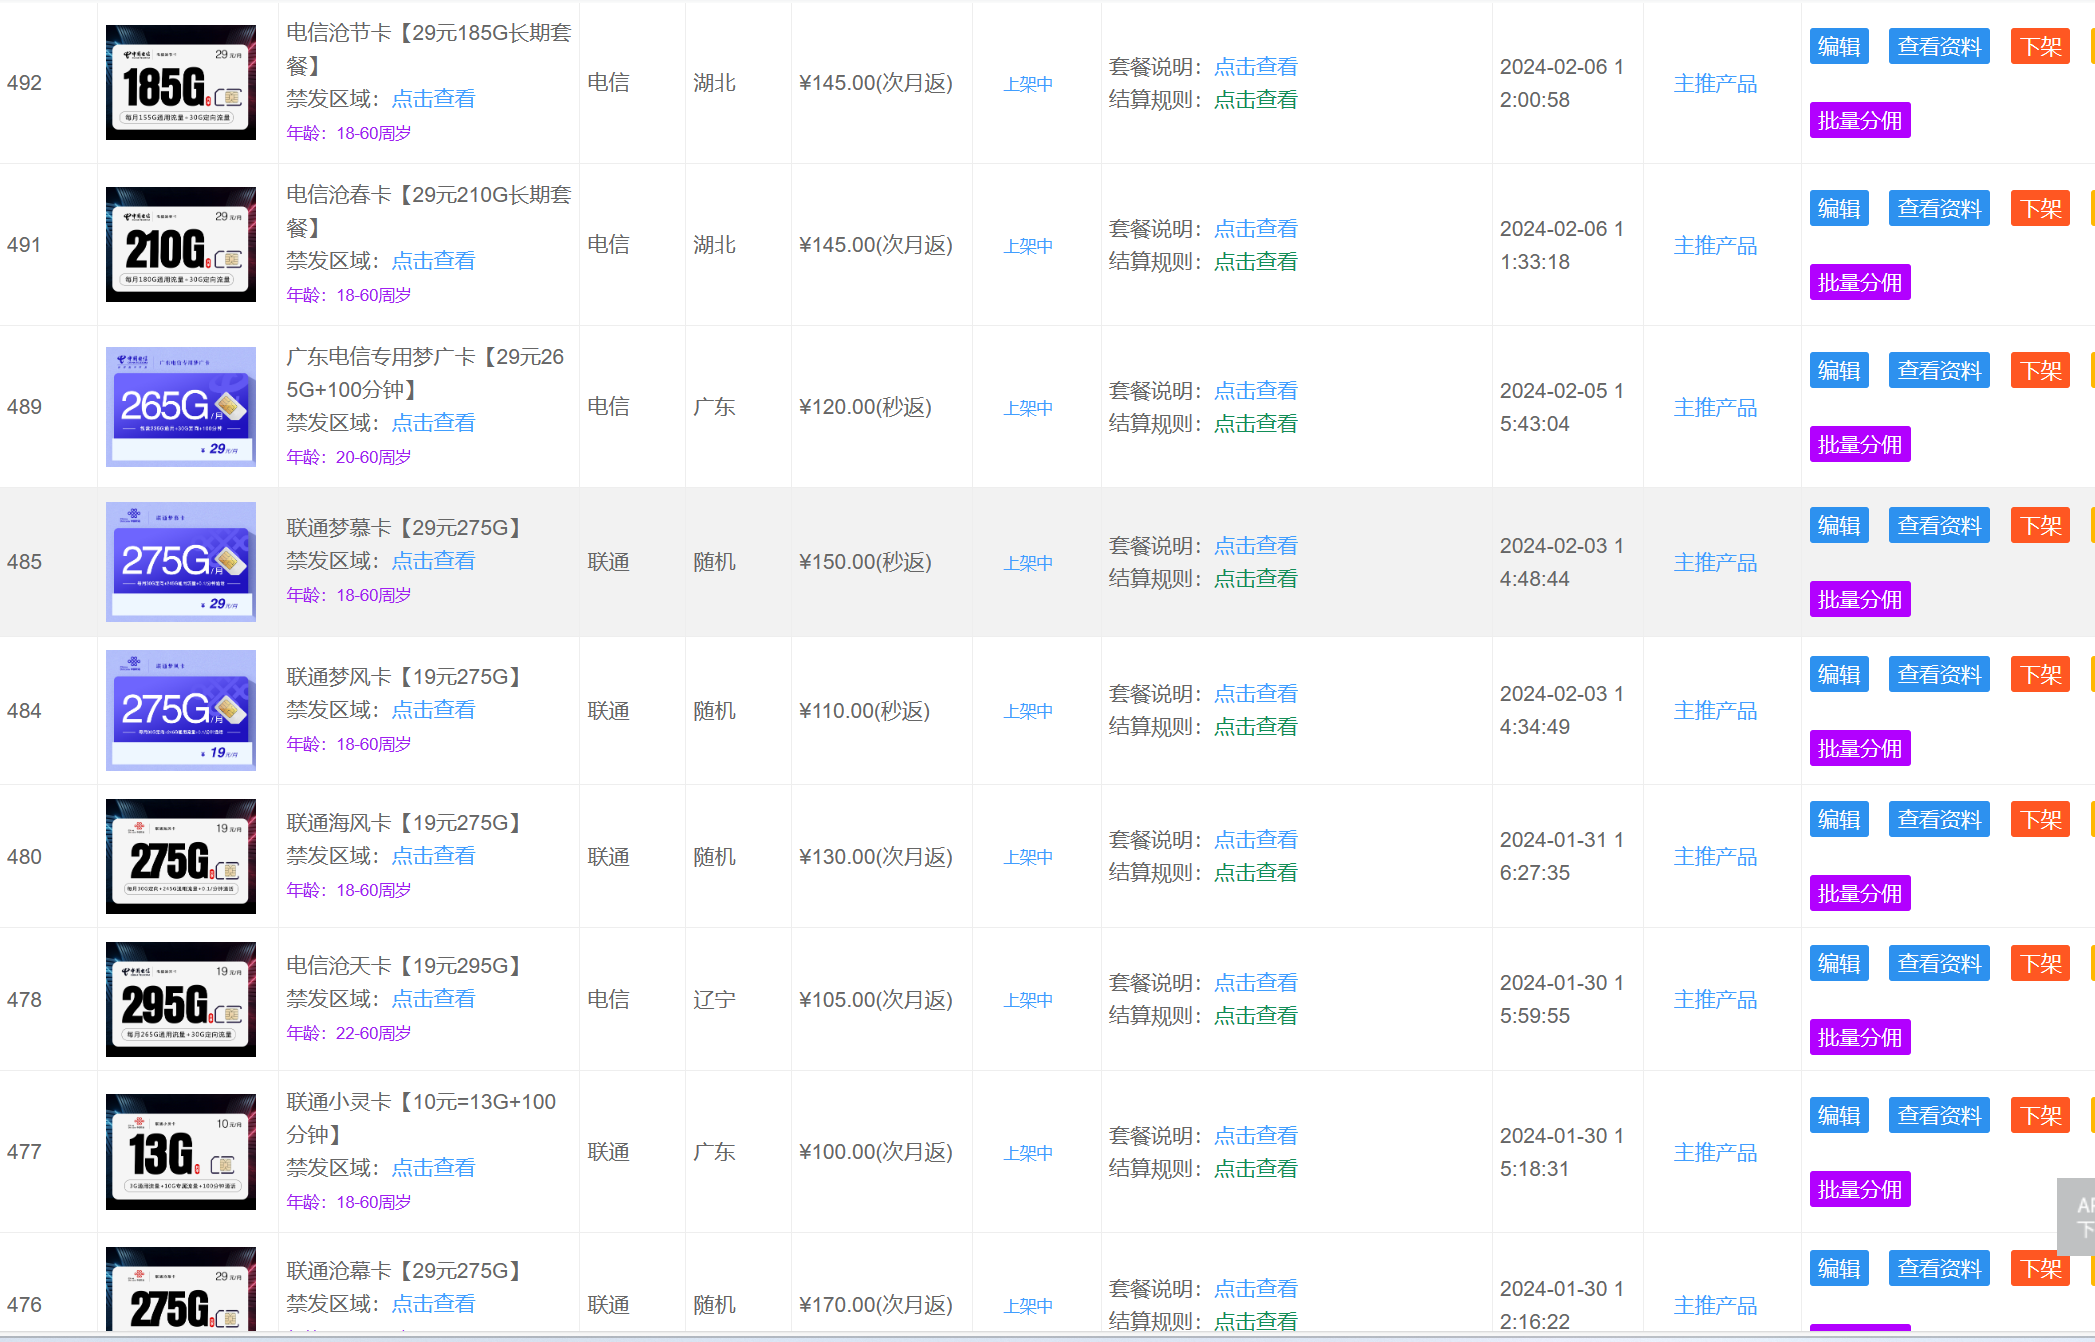Click 下架 button for product 491
The height and width of the screenshot is (1342, 2095).
coord(2040,208)
